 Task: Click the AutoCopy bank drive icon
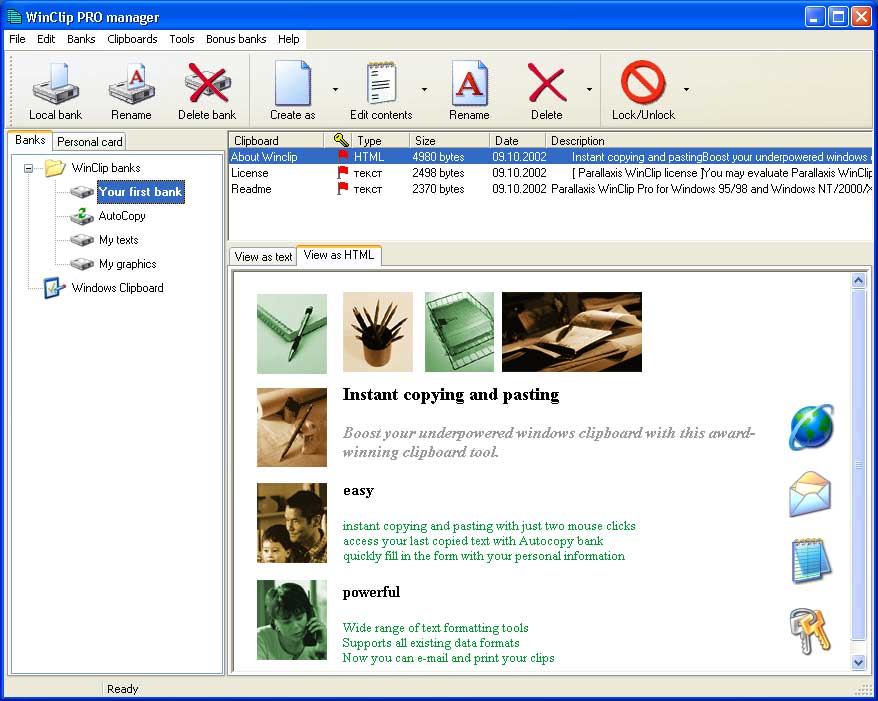(x=82, y=216)
